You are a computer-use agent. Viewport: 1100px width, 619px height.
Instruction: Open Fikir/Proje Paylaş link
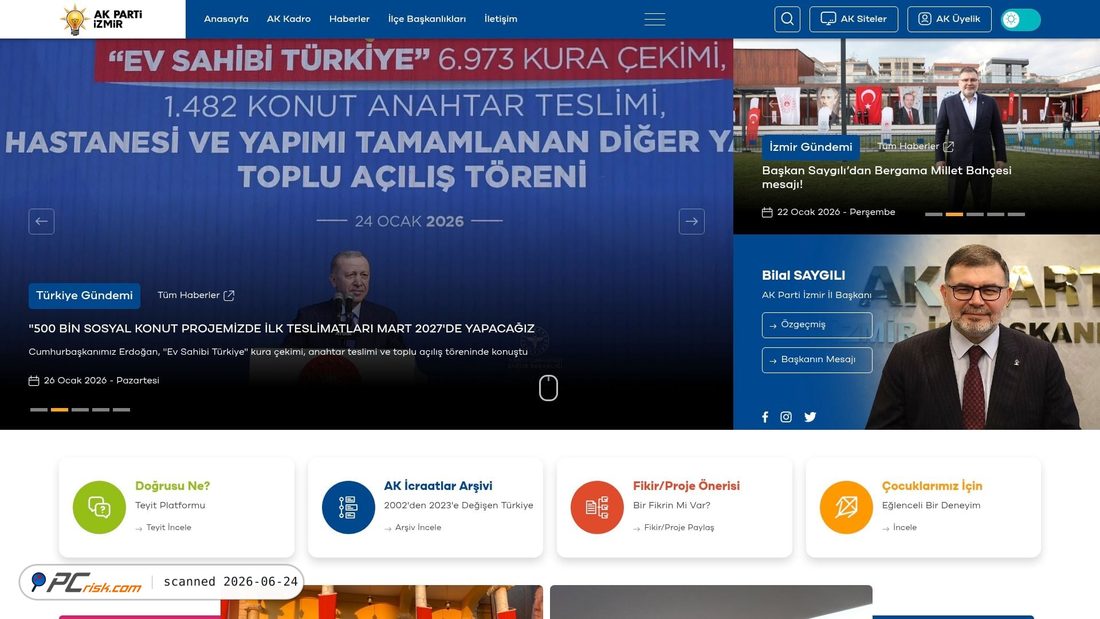673,527
